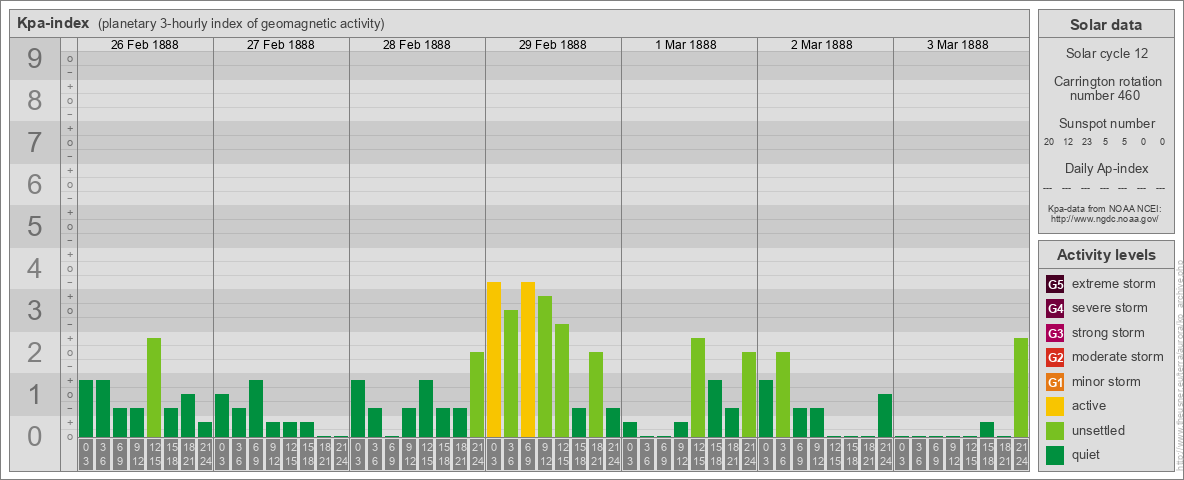Click the 'strong storm' legend label
The width and height of the screenshot is (1184, 480).
click(1108, 332)
